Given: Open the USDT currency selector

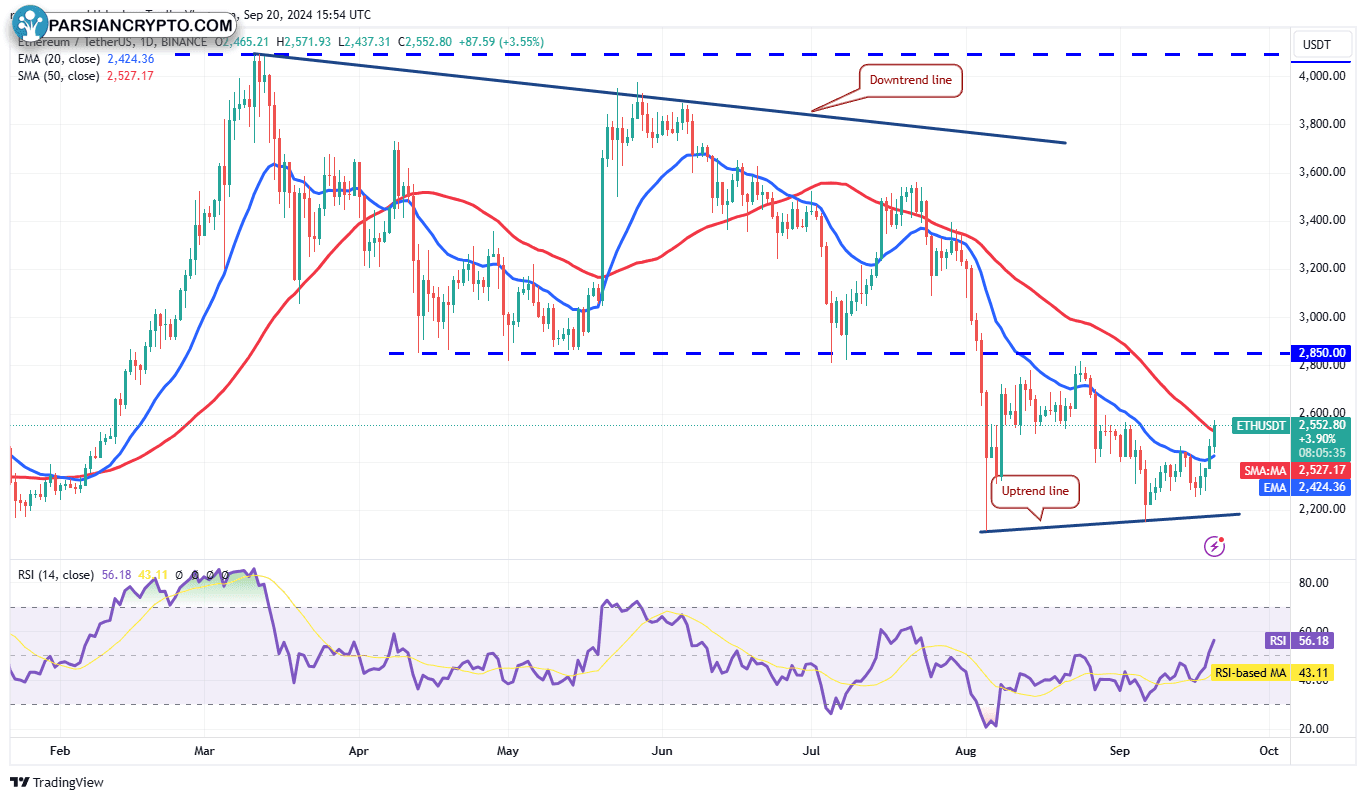Looking at the screenshot, I should (x=1322, y=44).
